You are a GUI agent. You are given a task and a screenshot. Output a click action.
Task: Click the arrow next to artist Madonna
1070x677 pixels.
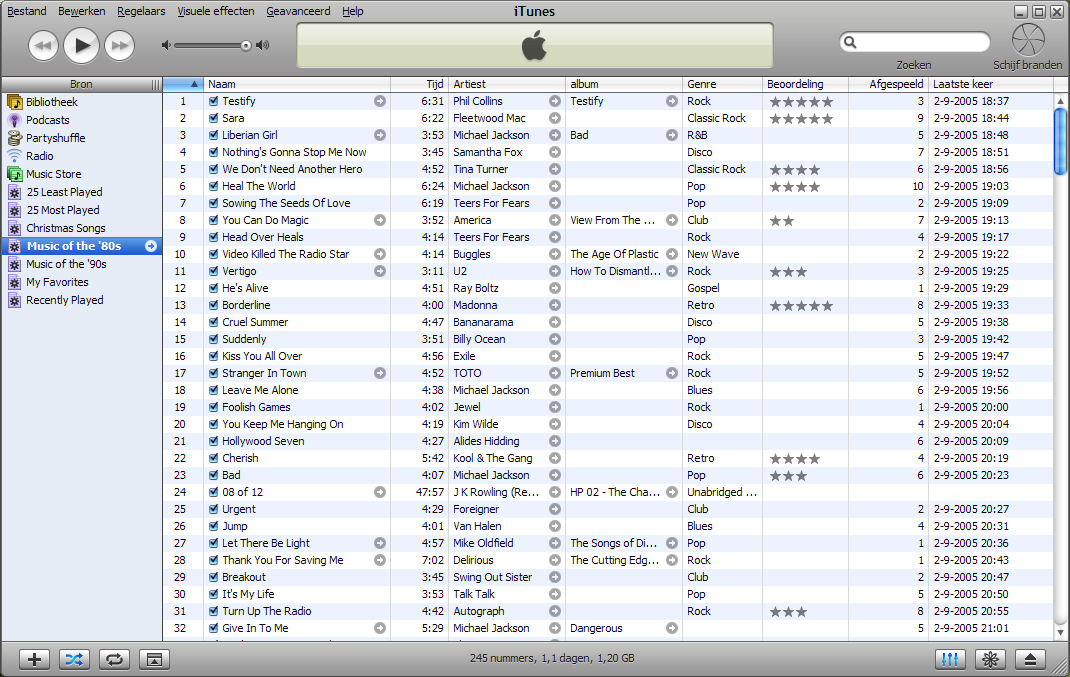(x=555, y=305)
